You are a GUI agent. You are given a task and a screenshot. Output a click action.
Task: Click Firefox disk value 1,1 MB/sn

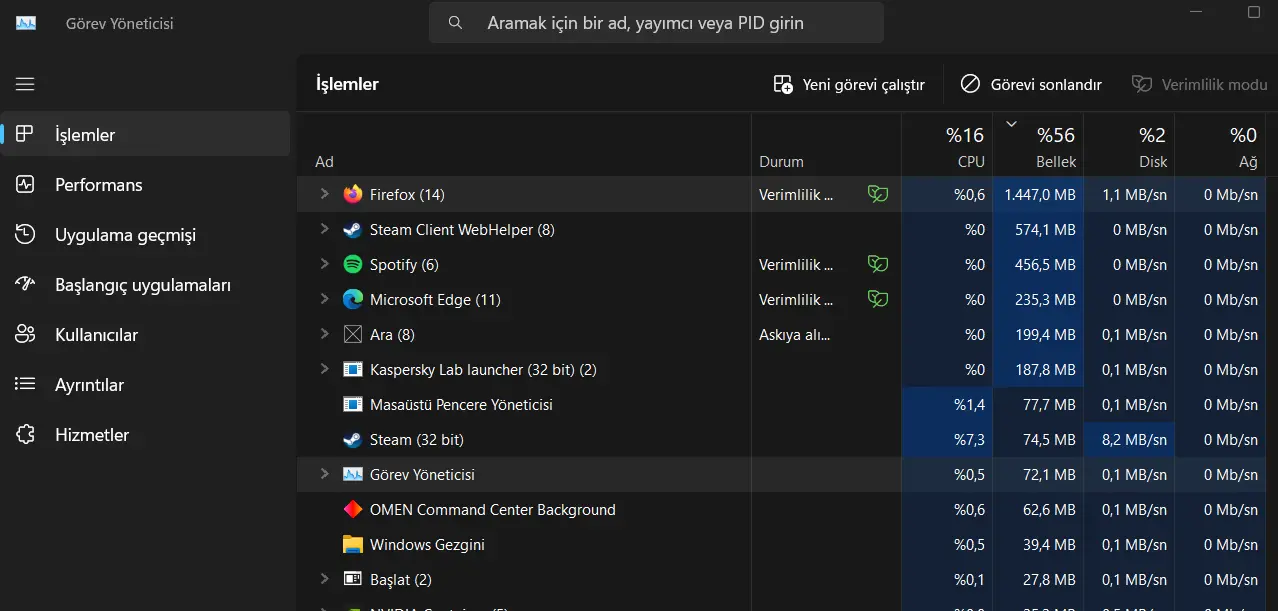pyautogui.click(x=1134, y=195)
